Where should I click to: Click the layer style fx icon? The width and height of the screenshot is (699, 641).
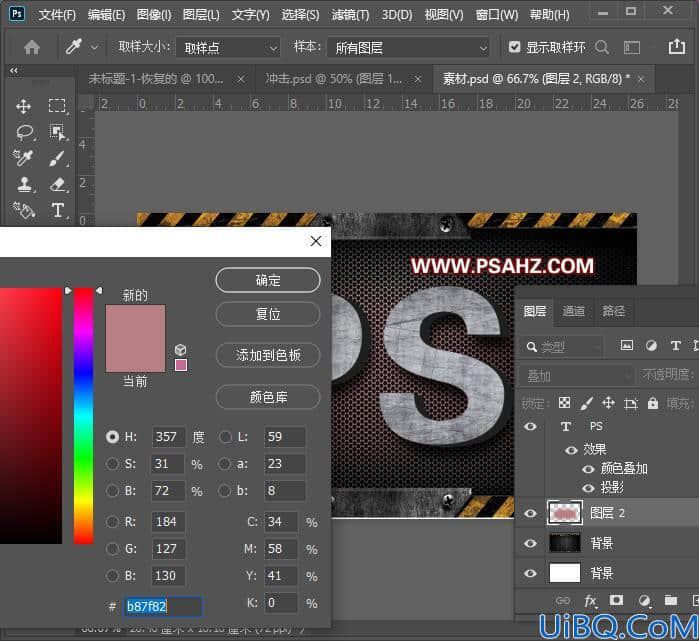pyautogui.click(x=591, y=601)
